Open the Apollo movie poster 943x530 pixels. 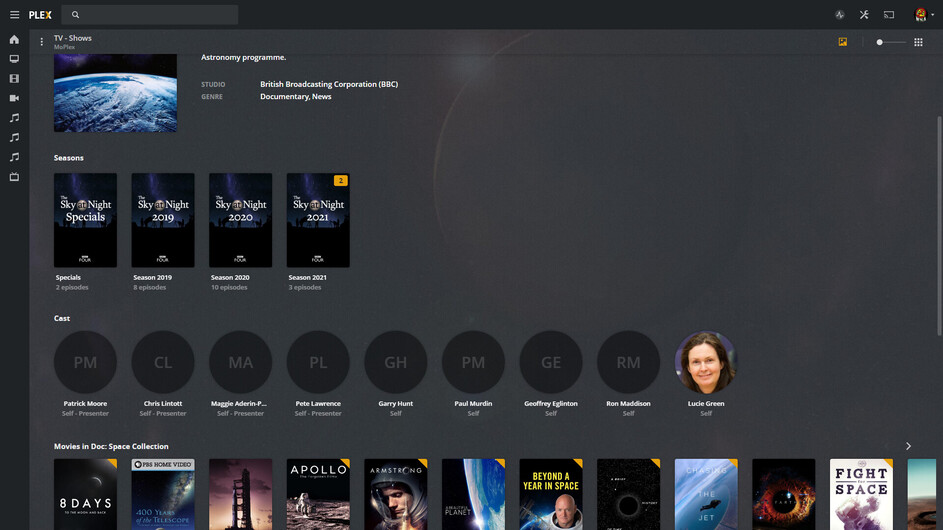click(318, 495)
